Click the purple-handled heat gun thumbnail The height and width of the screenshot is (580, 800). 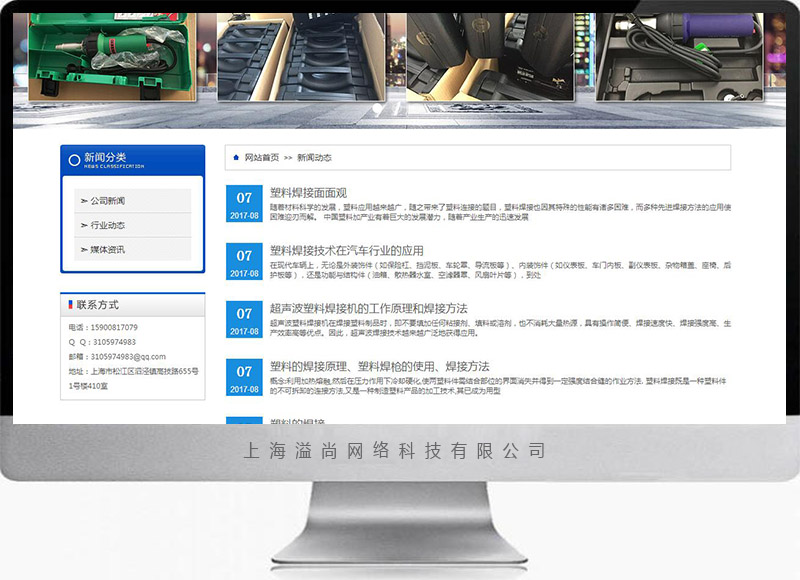680,57
